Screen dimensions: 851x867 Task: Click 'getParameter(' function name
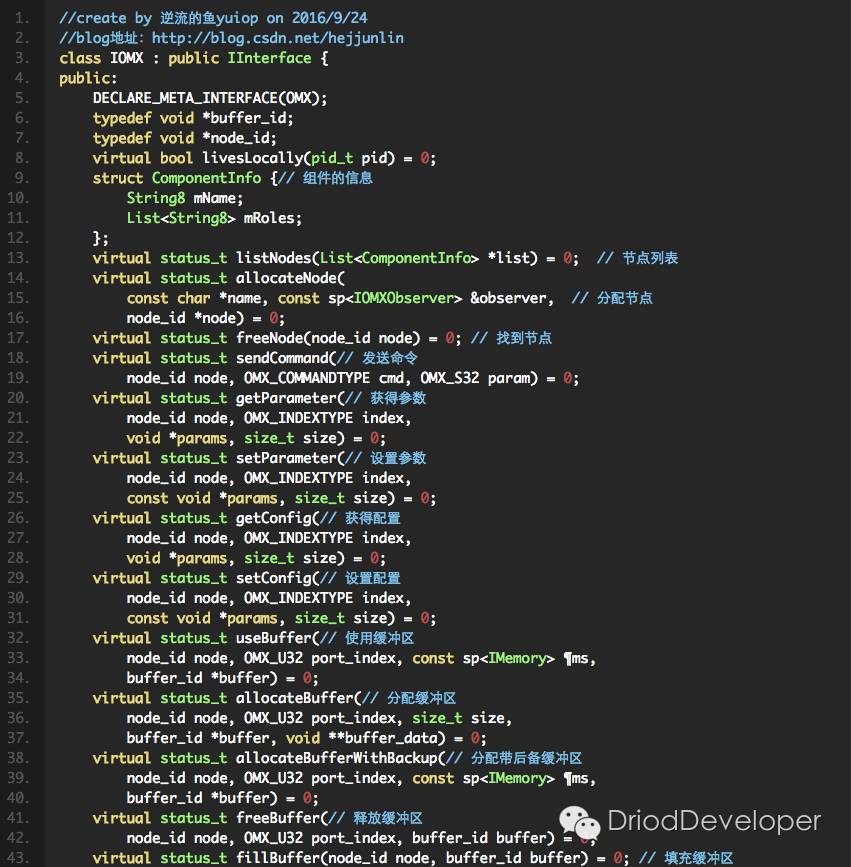tap(290, 398)
